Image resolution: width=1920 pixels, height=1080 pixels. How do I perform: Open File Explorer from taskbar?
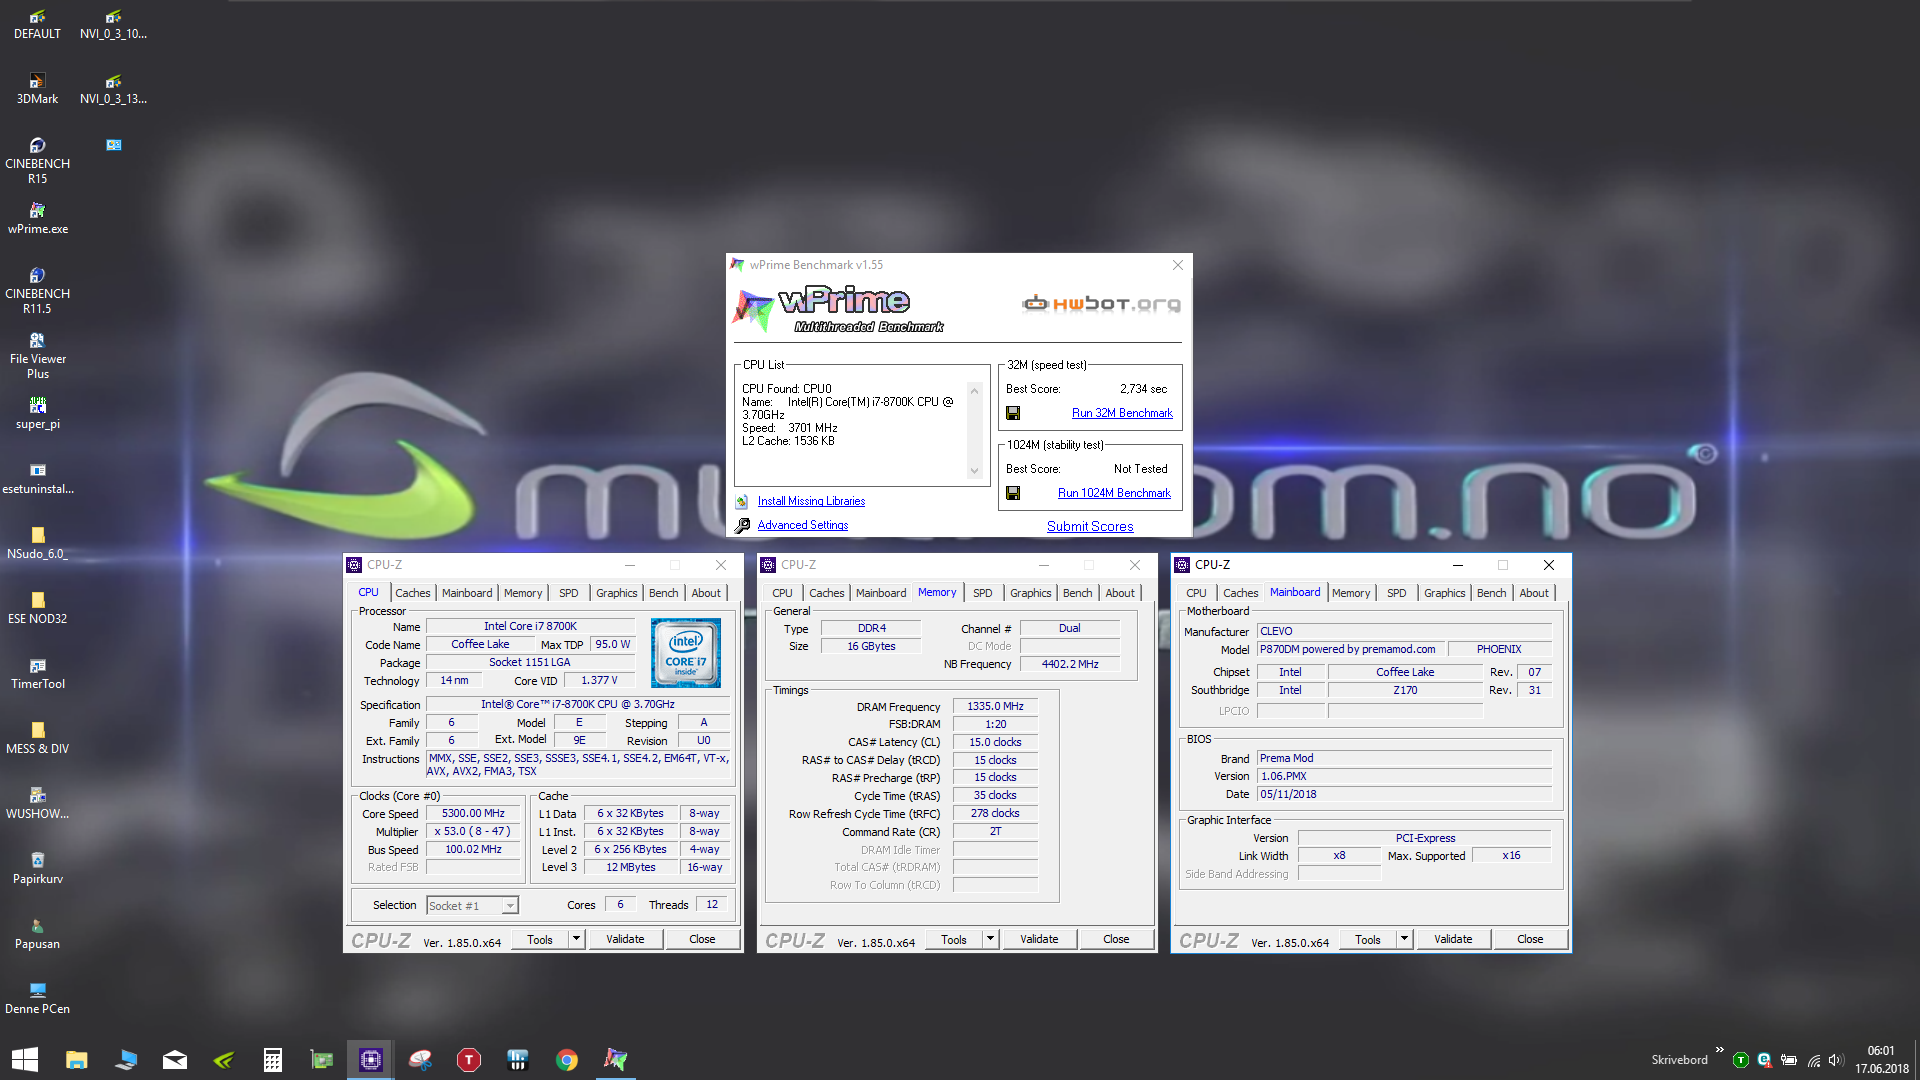coord(77,1060)
